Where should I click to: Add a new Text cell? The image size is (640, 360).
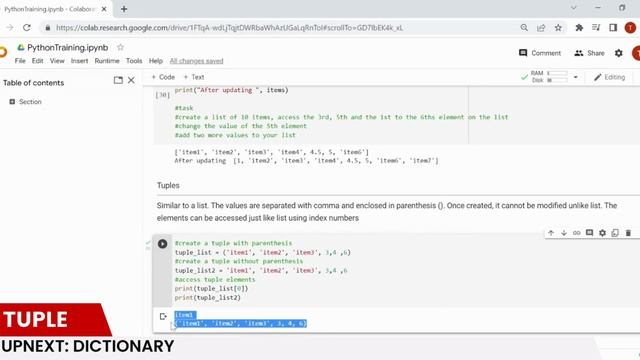click(x=194, y=77)
